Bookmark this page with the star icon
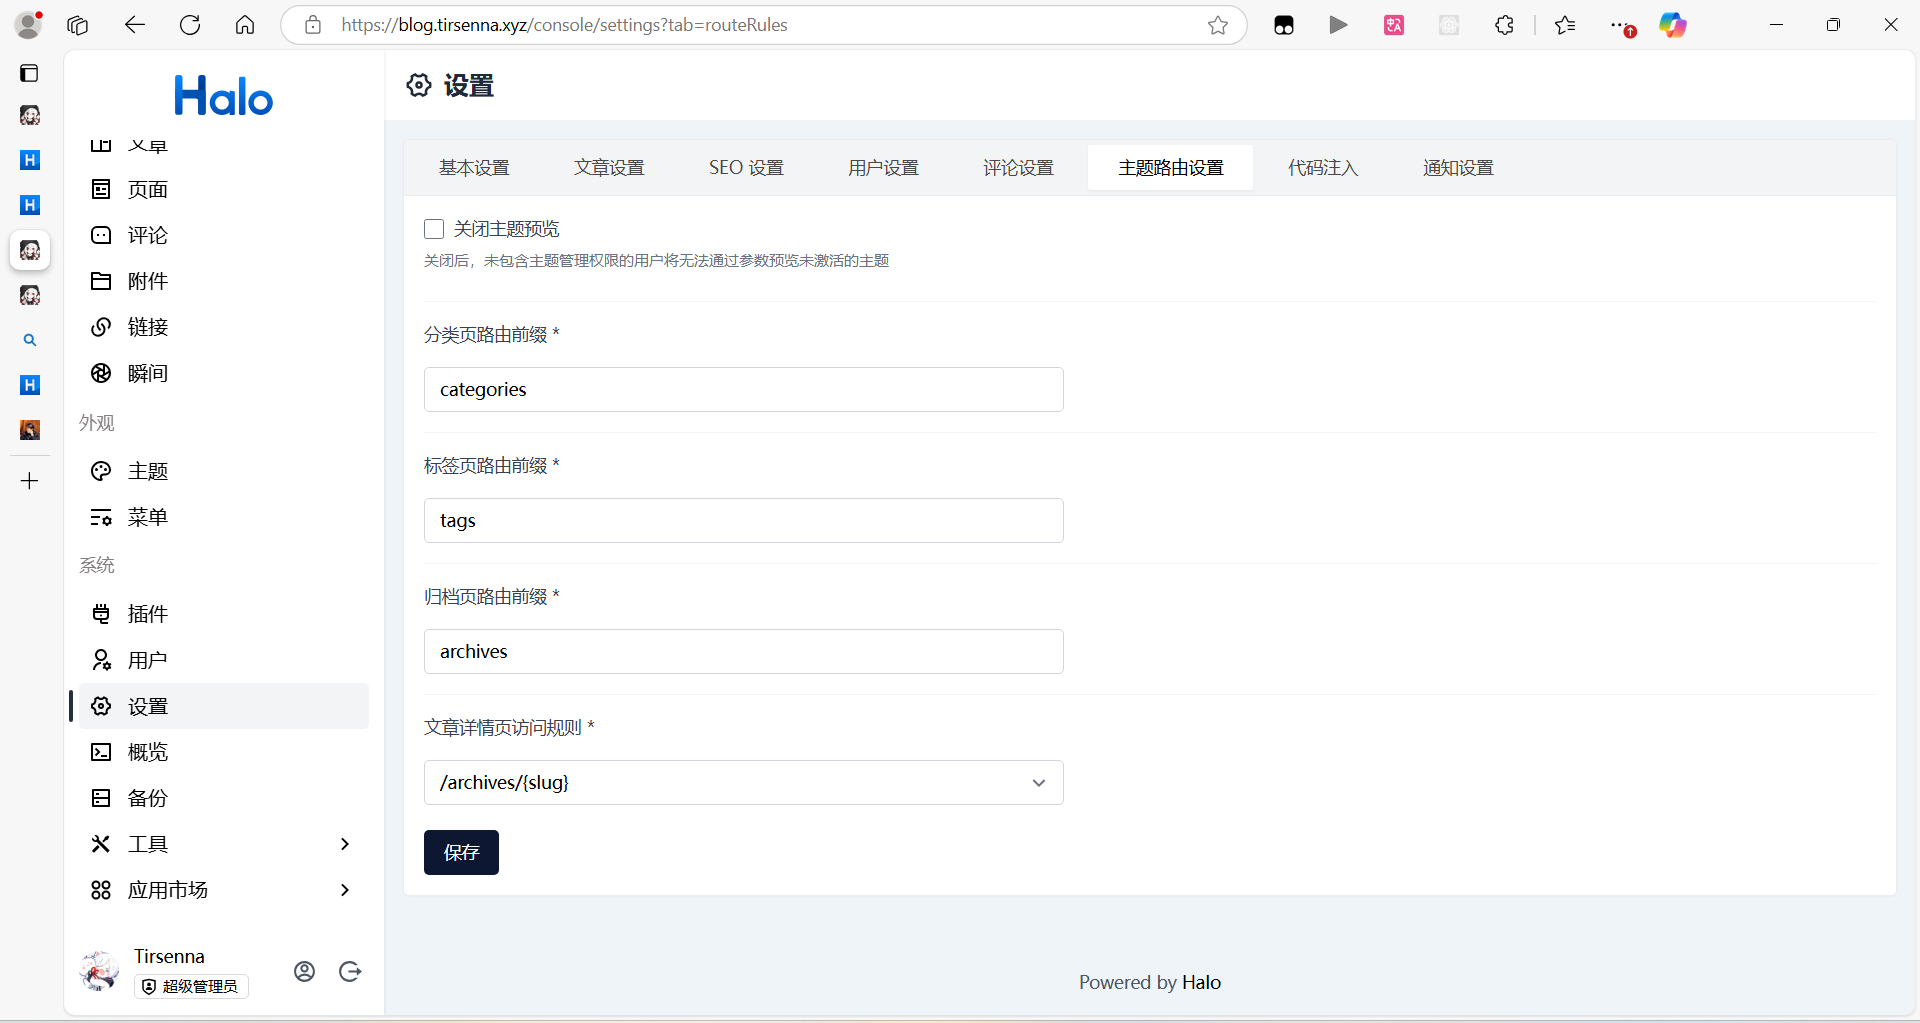The image size is (1920, 1023). pos(1217,25)
